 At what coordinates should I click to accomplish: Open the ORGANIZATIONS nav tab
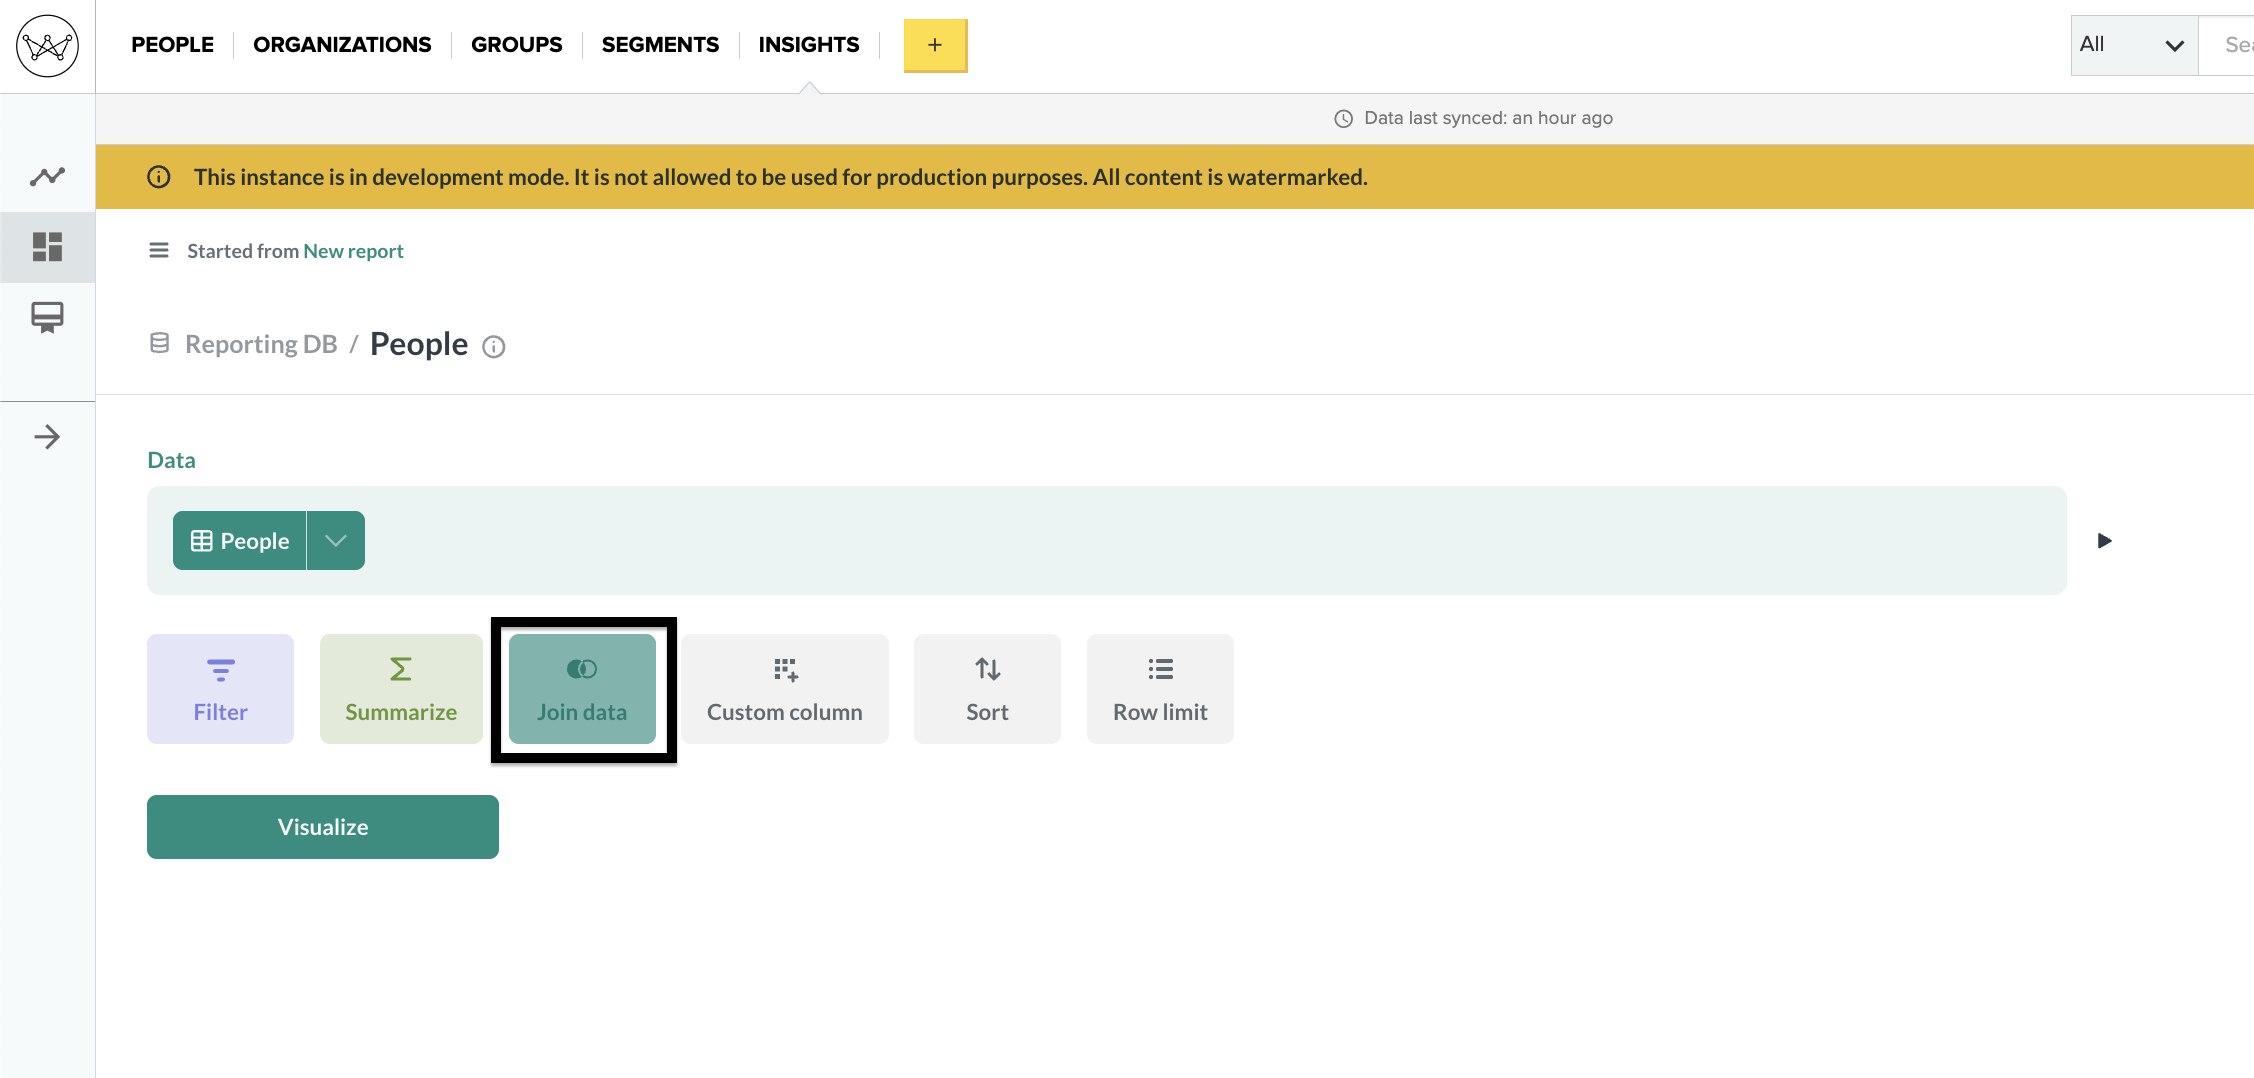coord(342,45)
